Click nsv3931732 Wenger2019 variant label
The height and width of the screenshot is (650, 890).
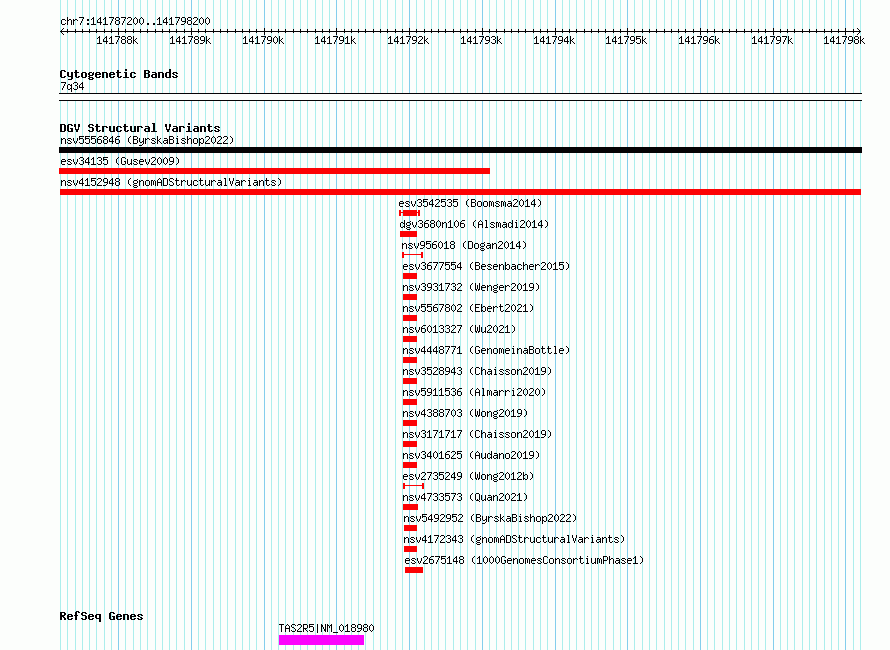tap(471, 287)
